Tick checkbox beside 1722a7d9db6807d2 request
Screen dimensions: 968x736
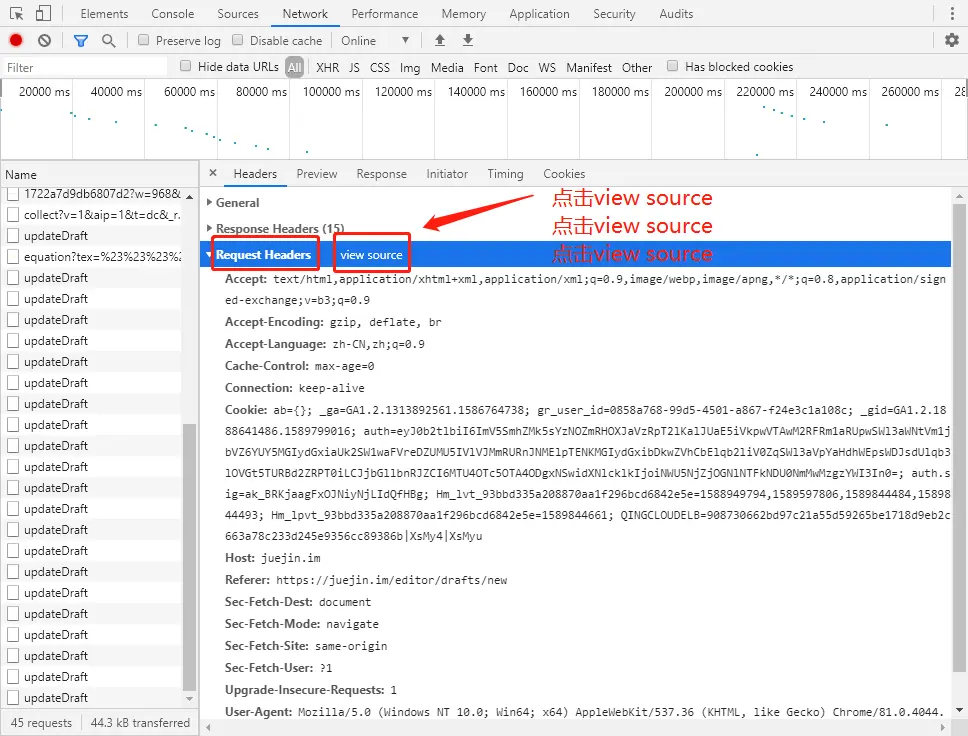12,194
